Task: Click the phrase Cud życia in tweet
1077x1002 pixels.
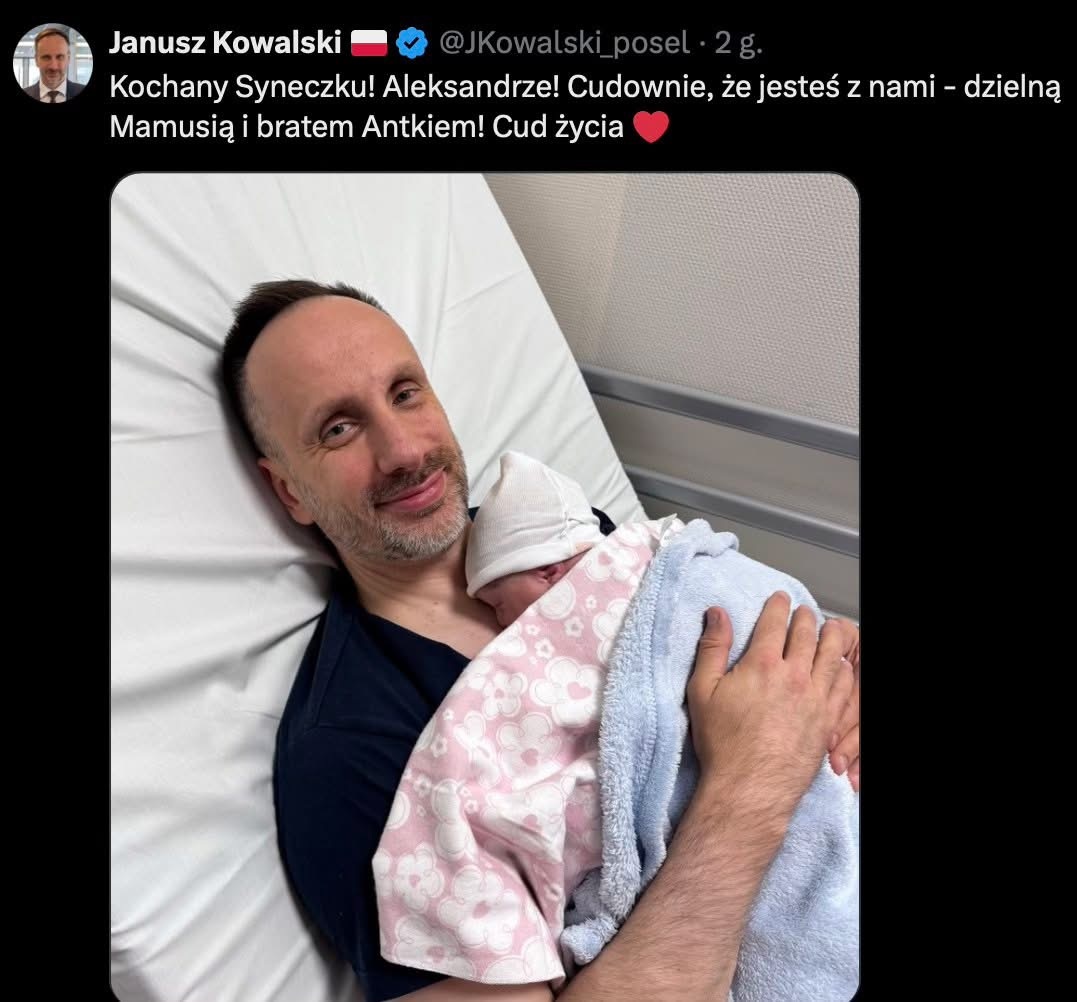Action: click(x=557, y=127)
